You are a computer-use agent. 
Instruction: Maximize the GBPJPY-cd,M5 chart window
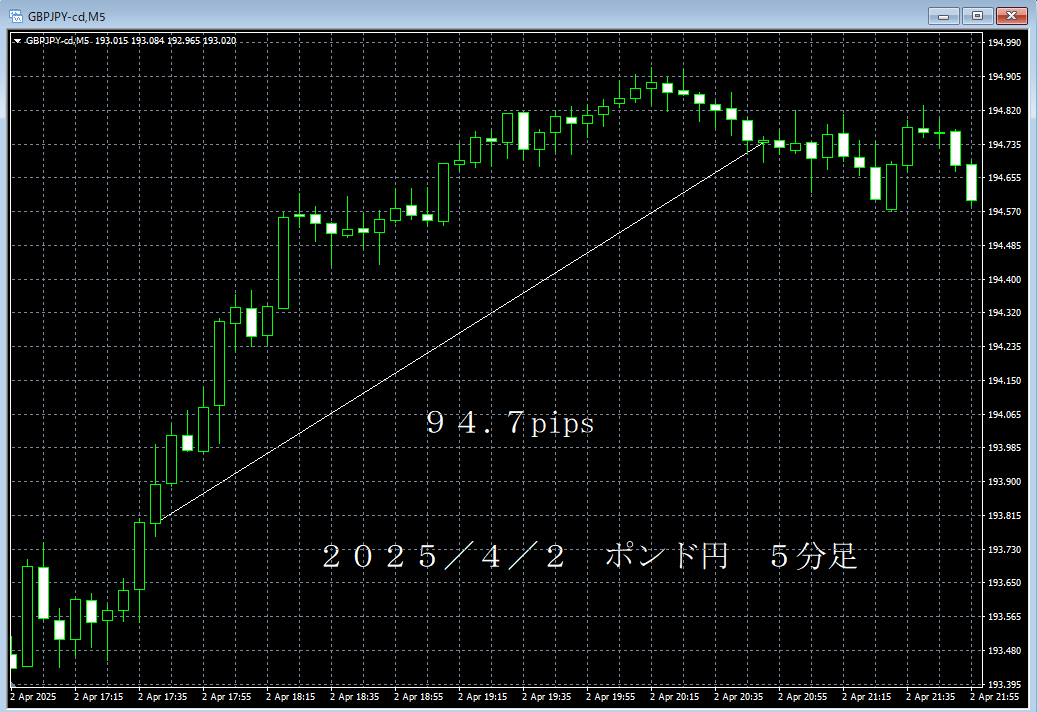(x=977, y=16)
